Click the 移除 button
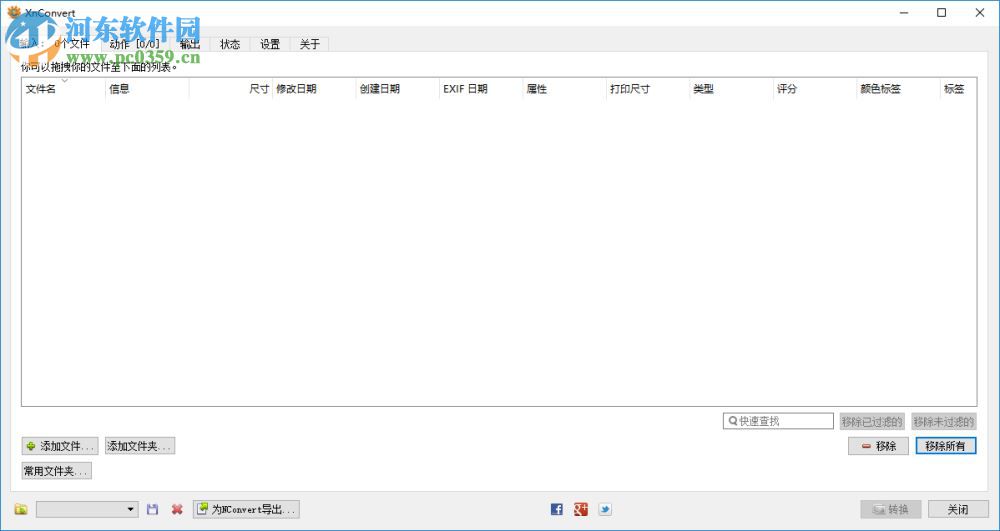Viewport: 1000px width, 531px height. (x=878, y=446)
